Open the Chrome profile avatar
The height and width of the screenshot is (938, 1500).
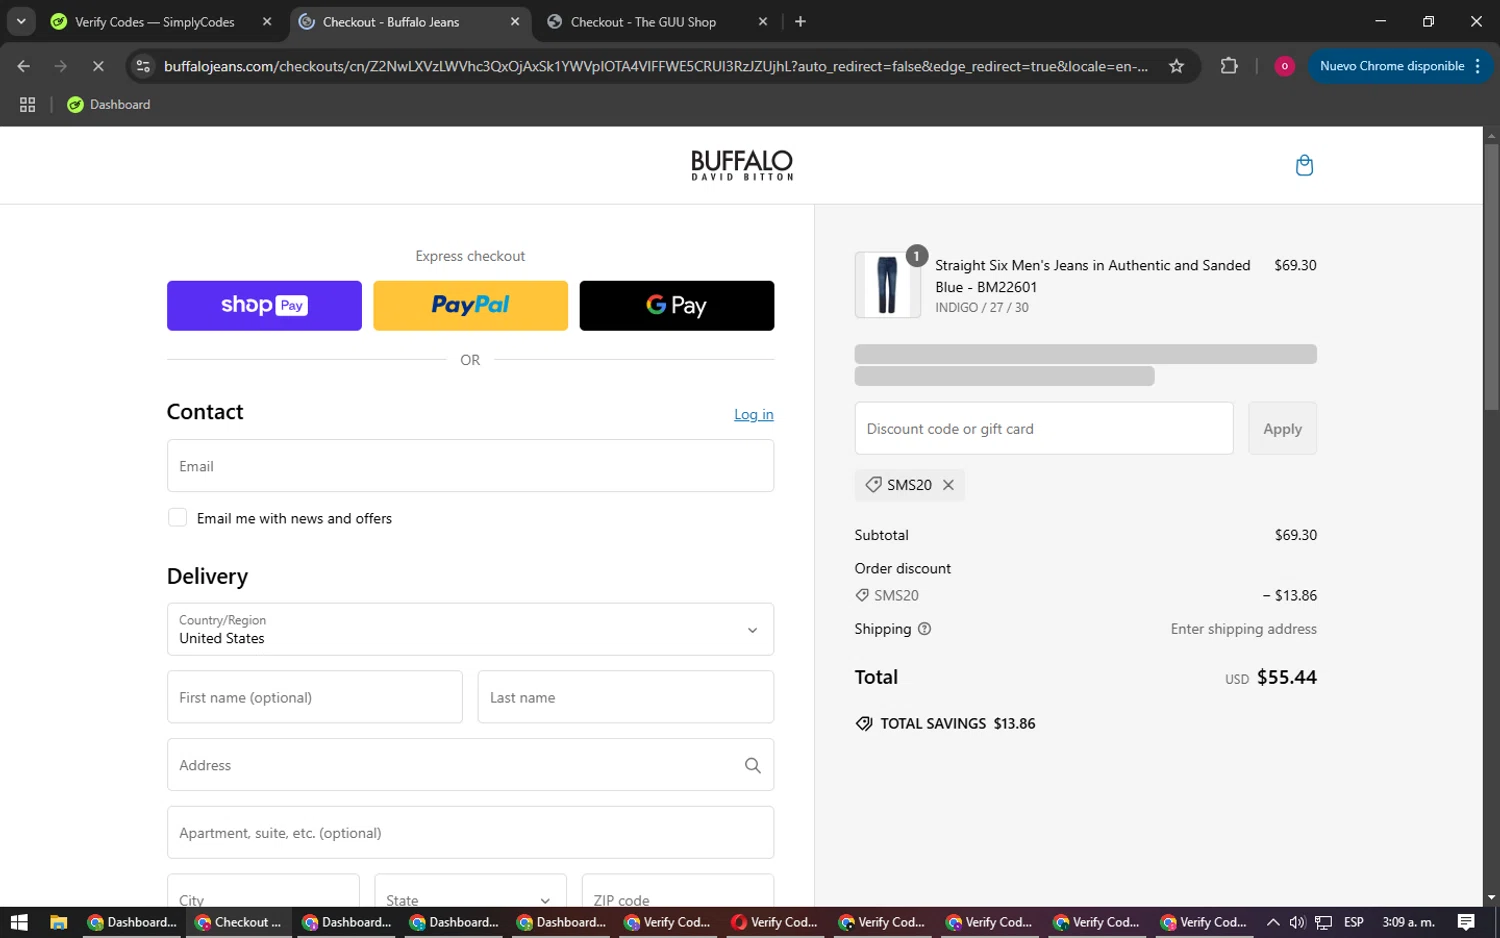[x=1284, y=66]
